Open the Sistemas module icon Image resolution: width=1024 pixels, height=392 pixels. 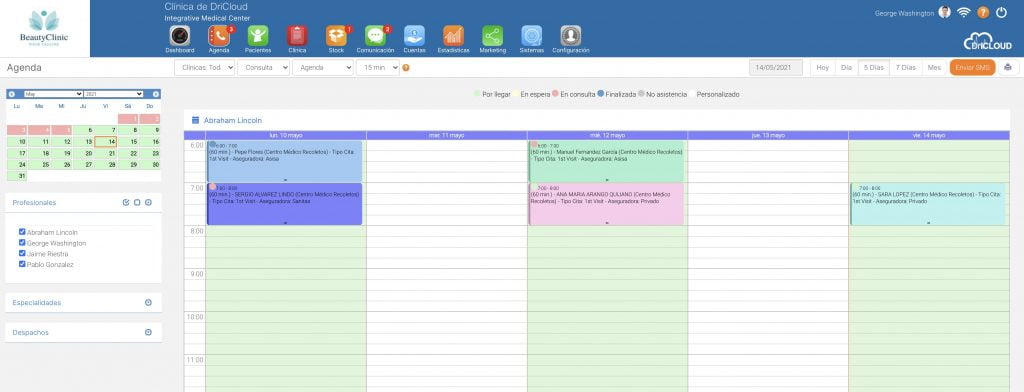coord(532,35)
